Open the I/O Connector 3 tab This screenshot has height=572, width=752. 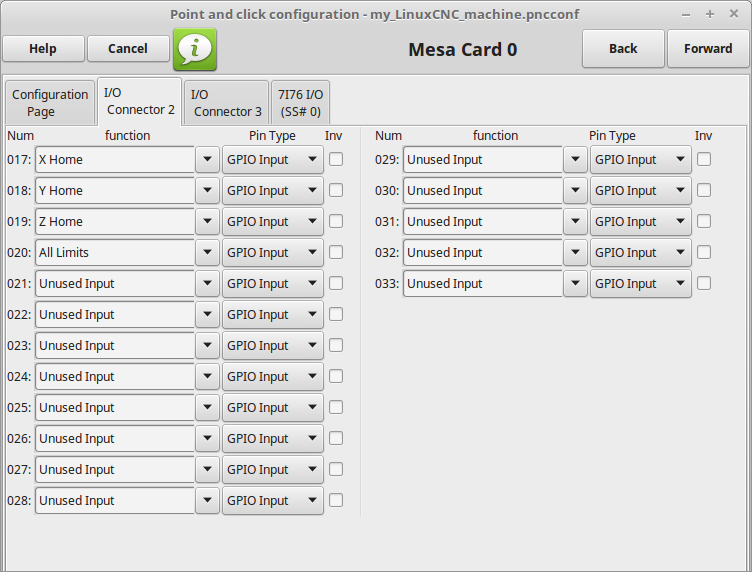pos(226,103)
